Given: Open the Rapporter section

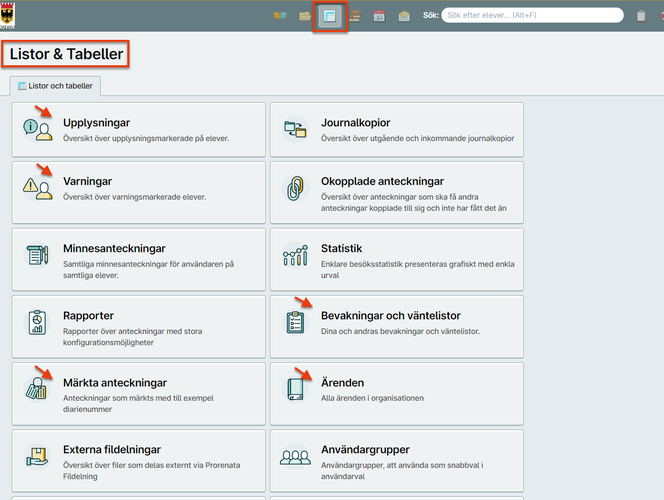Looking at the screenshot, I should [x=138, y=327].
